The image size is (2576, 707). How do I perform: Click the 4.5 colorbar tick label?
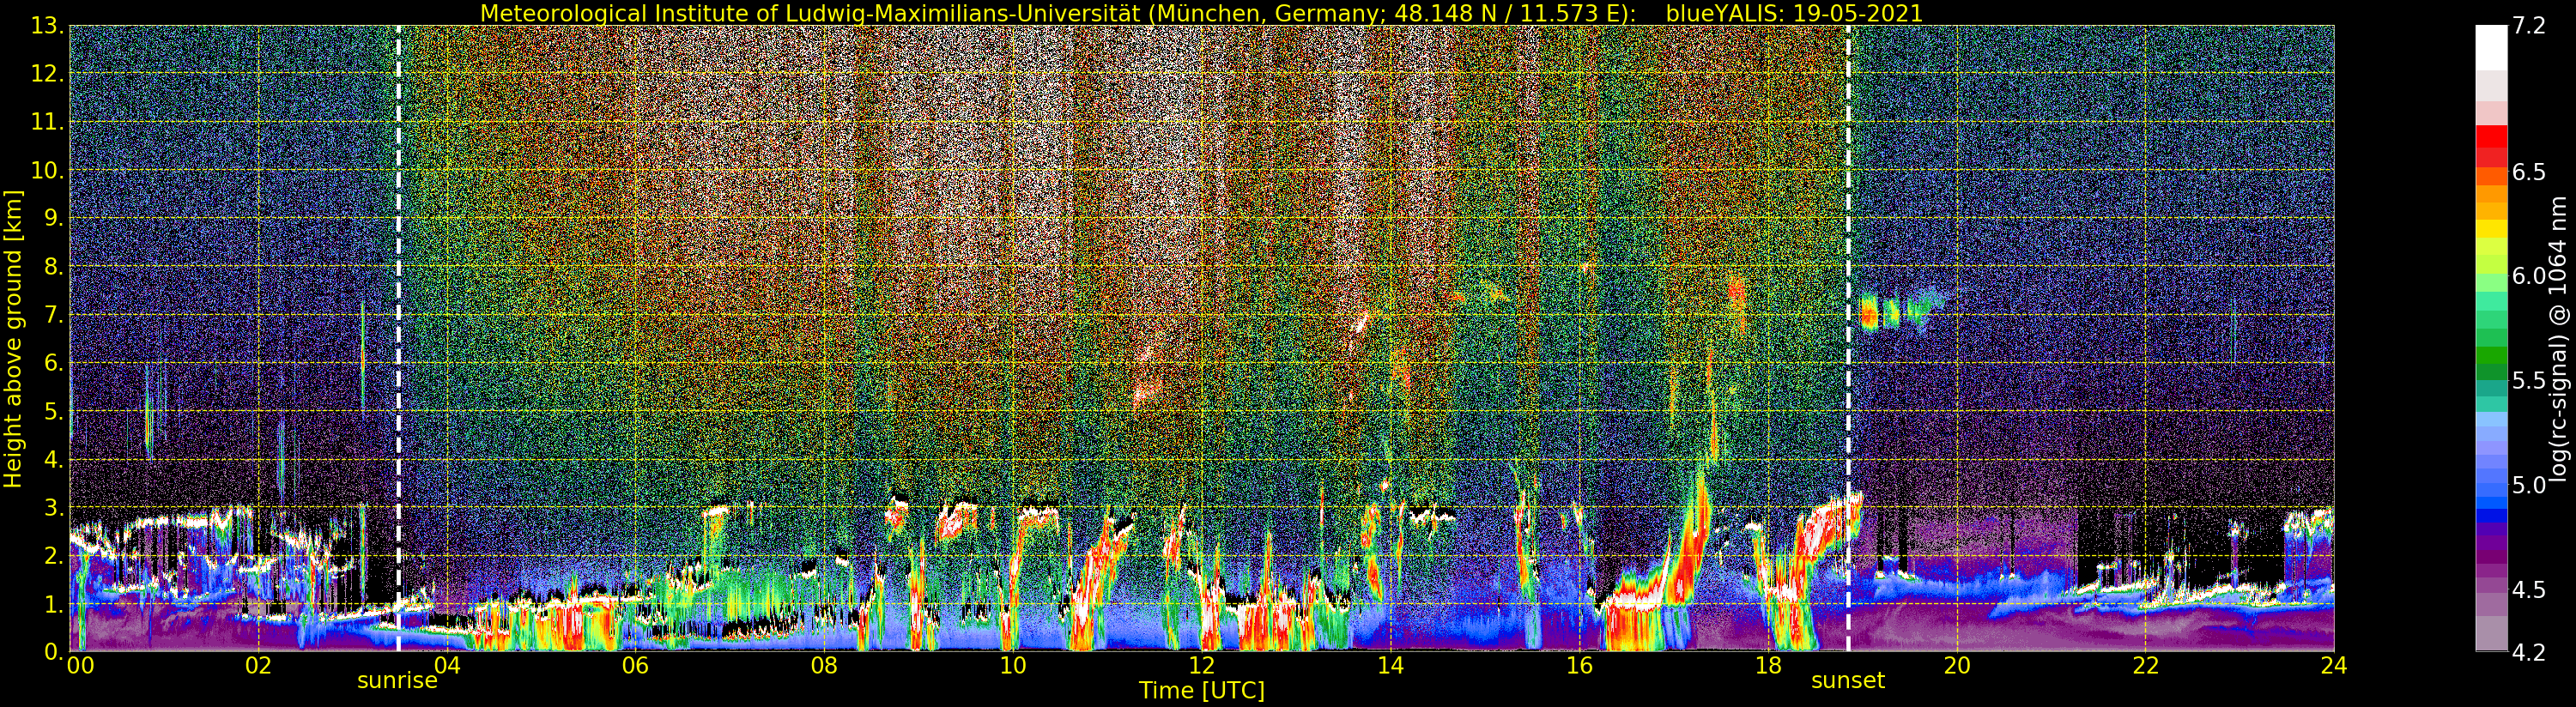tap(2529, 590)
